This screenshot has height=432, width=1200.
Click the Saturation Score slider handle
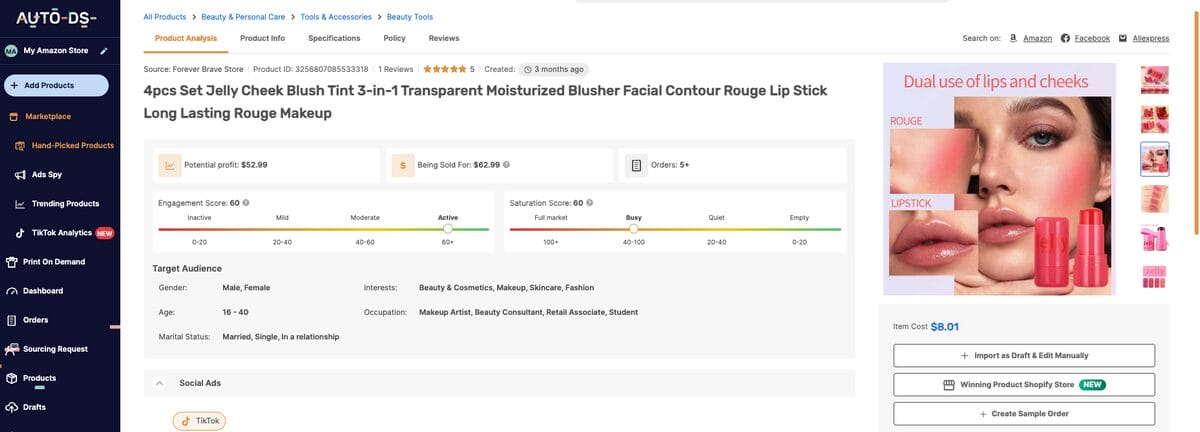pos(633,229)
